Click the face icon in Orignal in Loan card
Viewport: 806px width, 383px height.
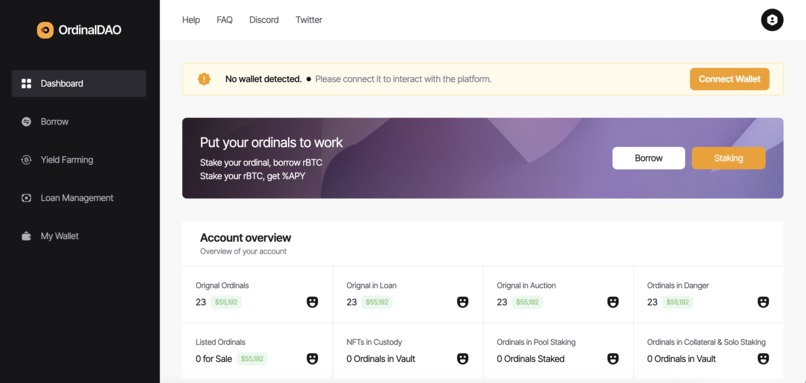[463, 302]
